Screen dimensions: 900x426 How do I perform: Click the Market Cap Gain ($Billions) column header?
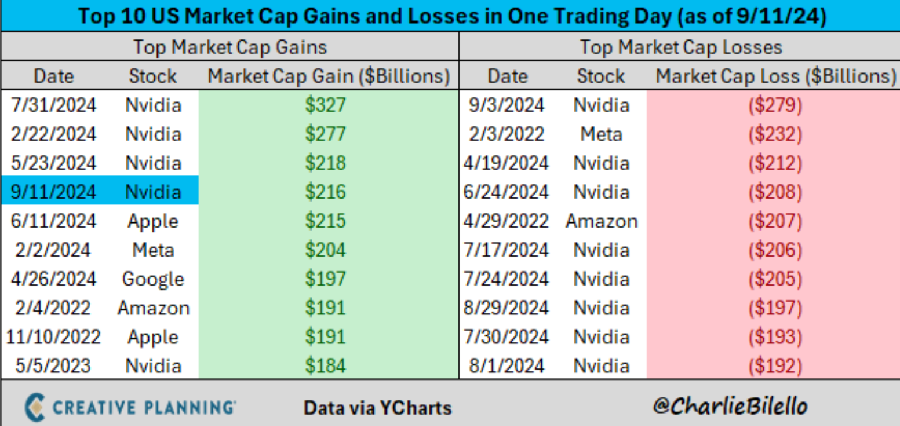(328, 76)
